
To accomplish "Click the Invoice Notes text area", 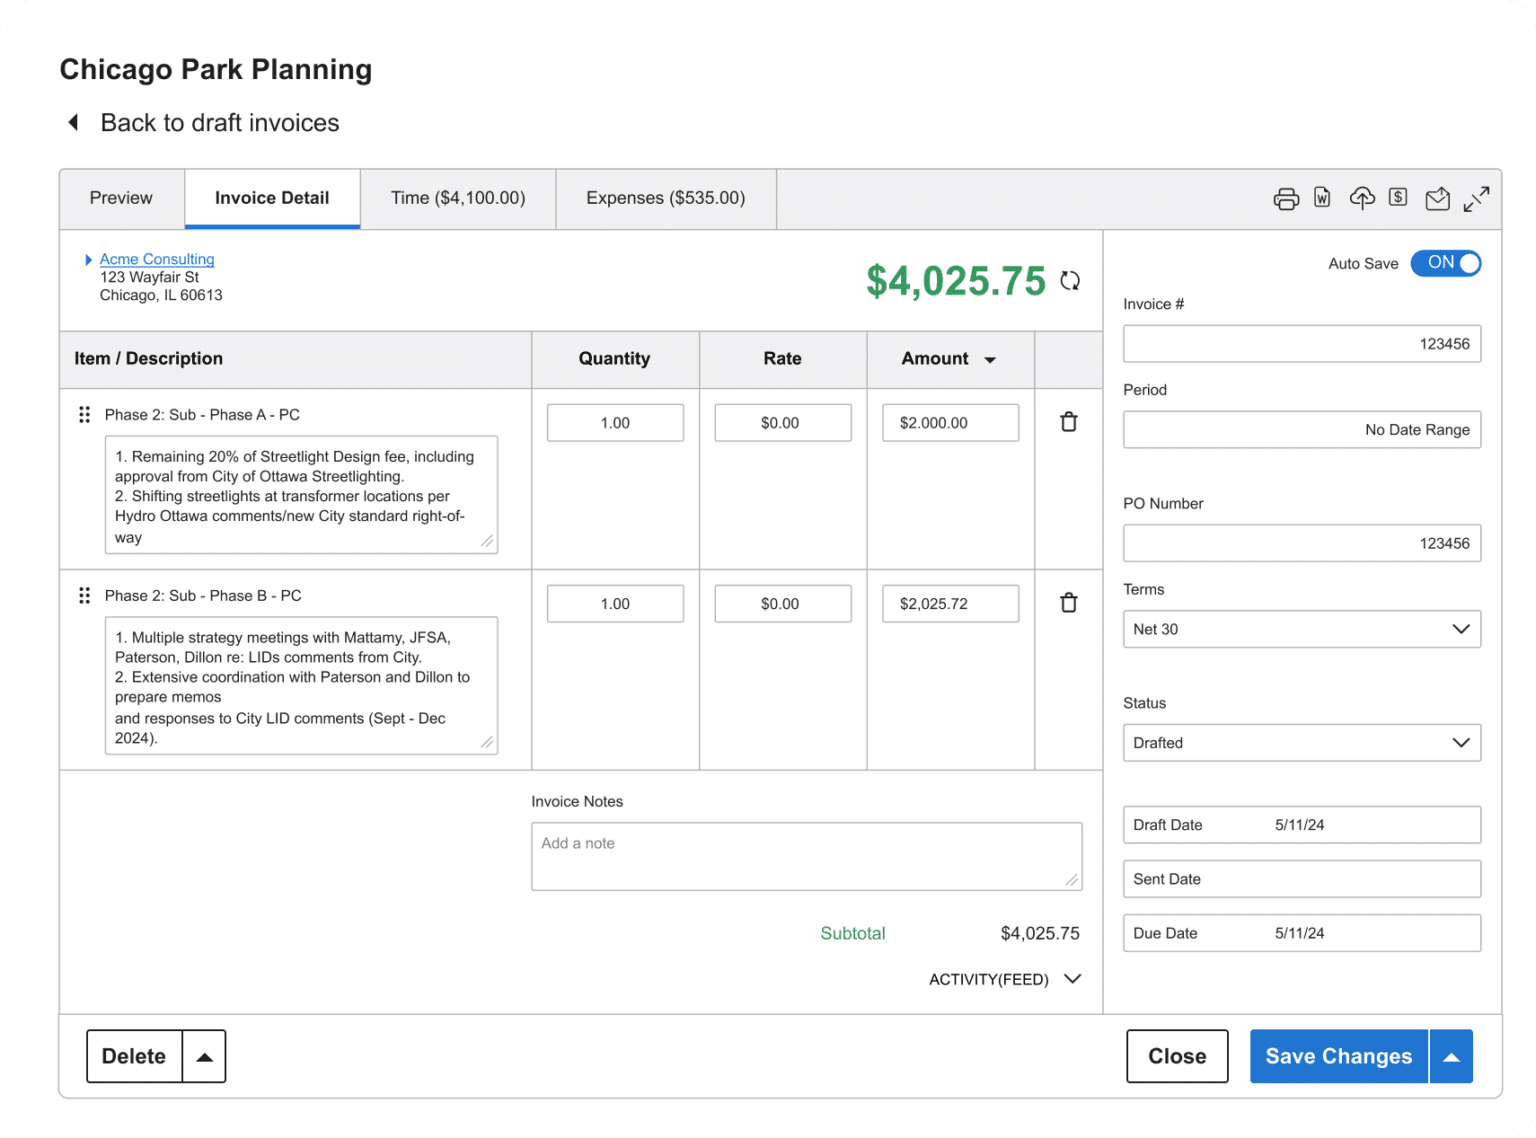I will [x=806, y=856].
